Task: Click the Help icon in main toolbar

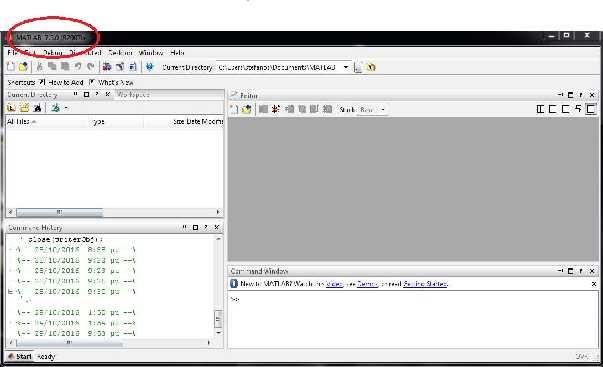Action: (149, 67)
